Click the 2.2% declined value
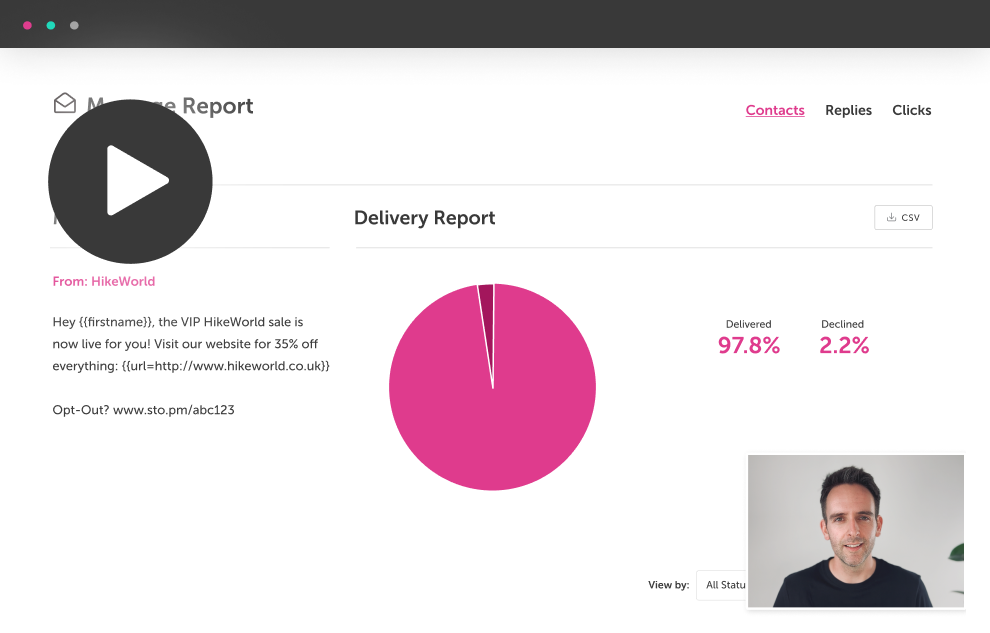 [x=844, y=345]
